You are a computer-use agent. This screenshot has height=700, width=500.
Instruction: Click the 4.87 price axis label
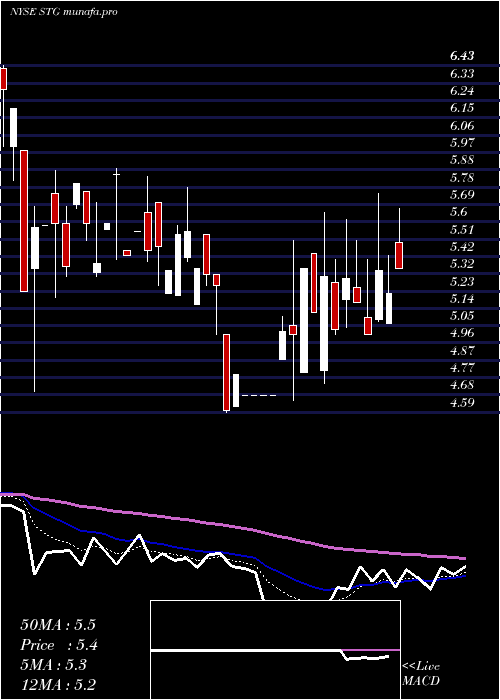[462, 350]
